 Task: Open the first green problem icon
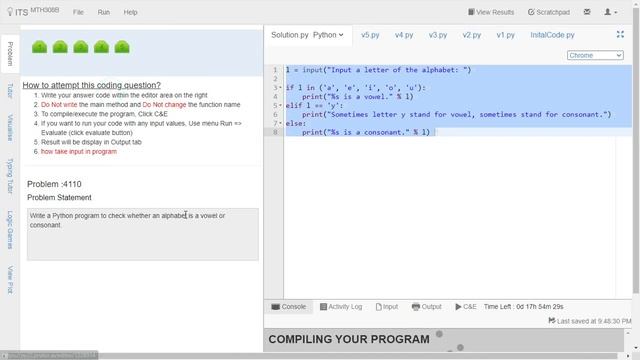40,47
